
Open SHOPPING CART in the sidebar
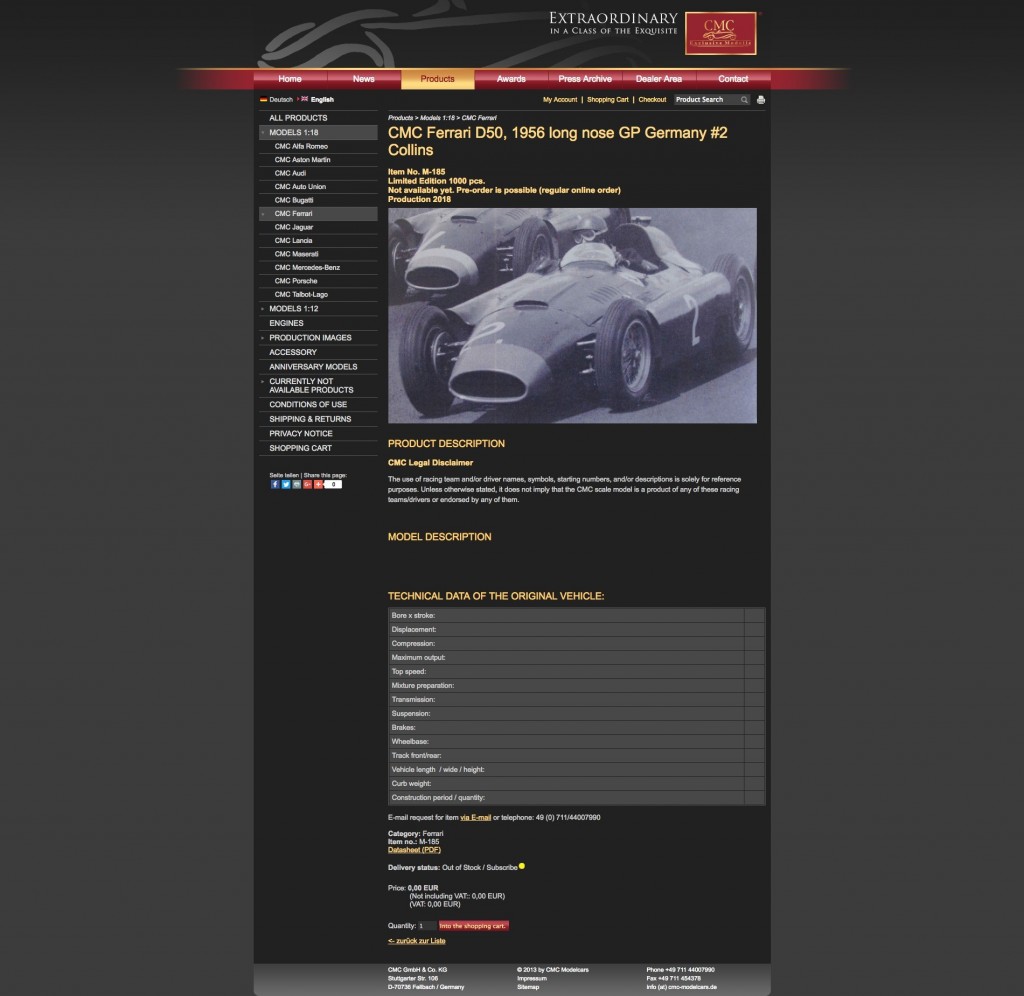318,448
